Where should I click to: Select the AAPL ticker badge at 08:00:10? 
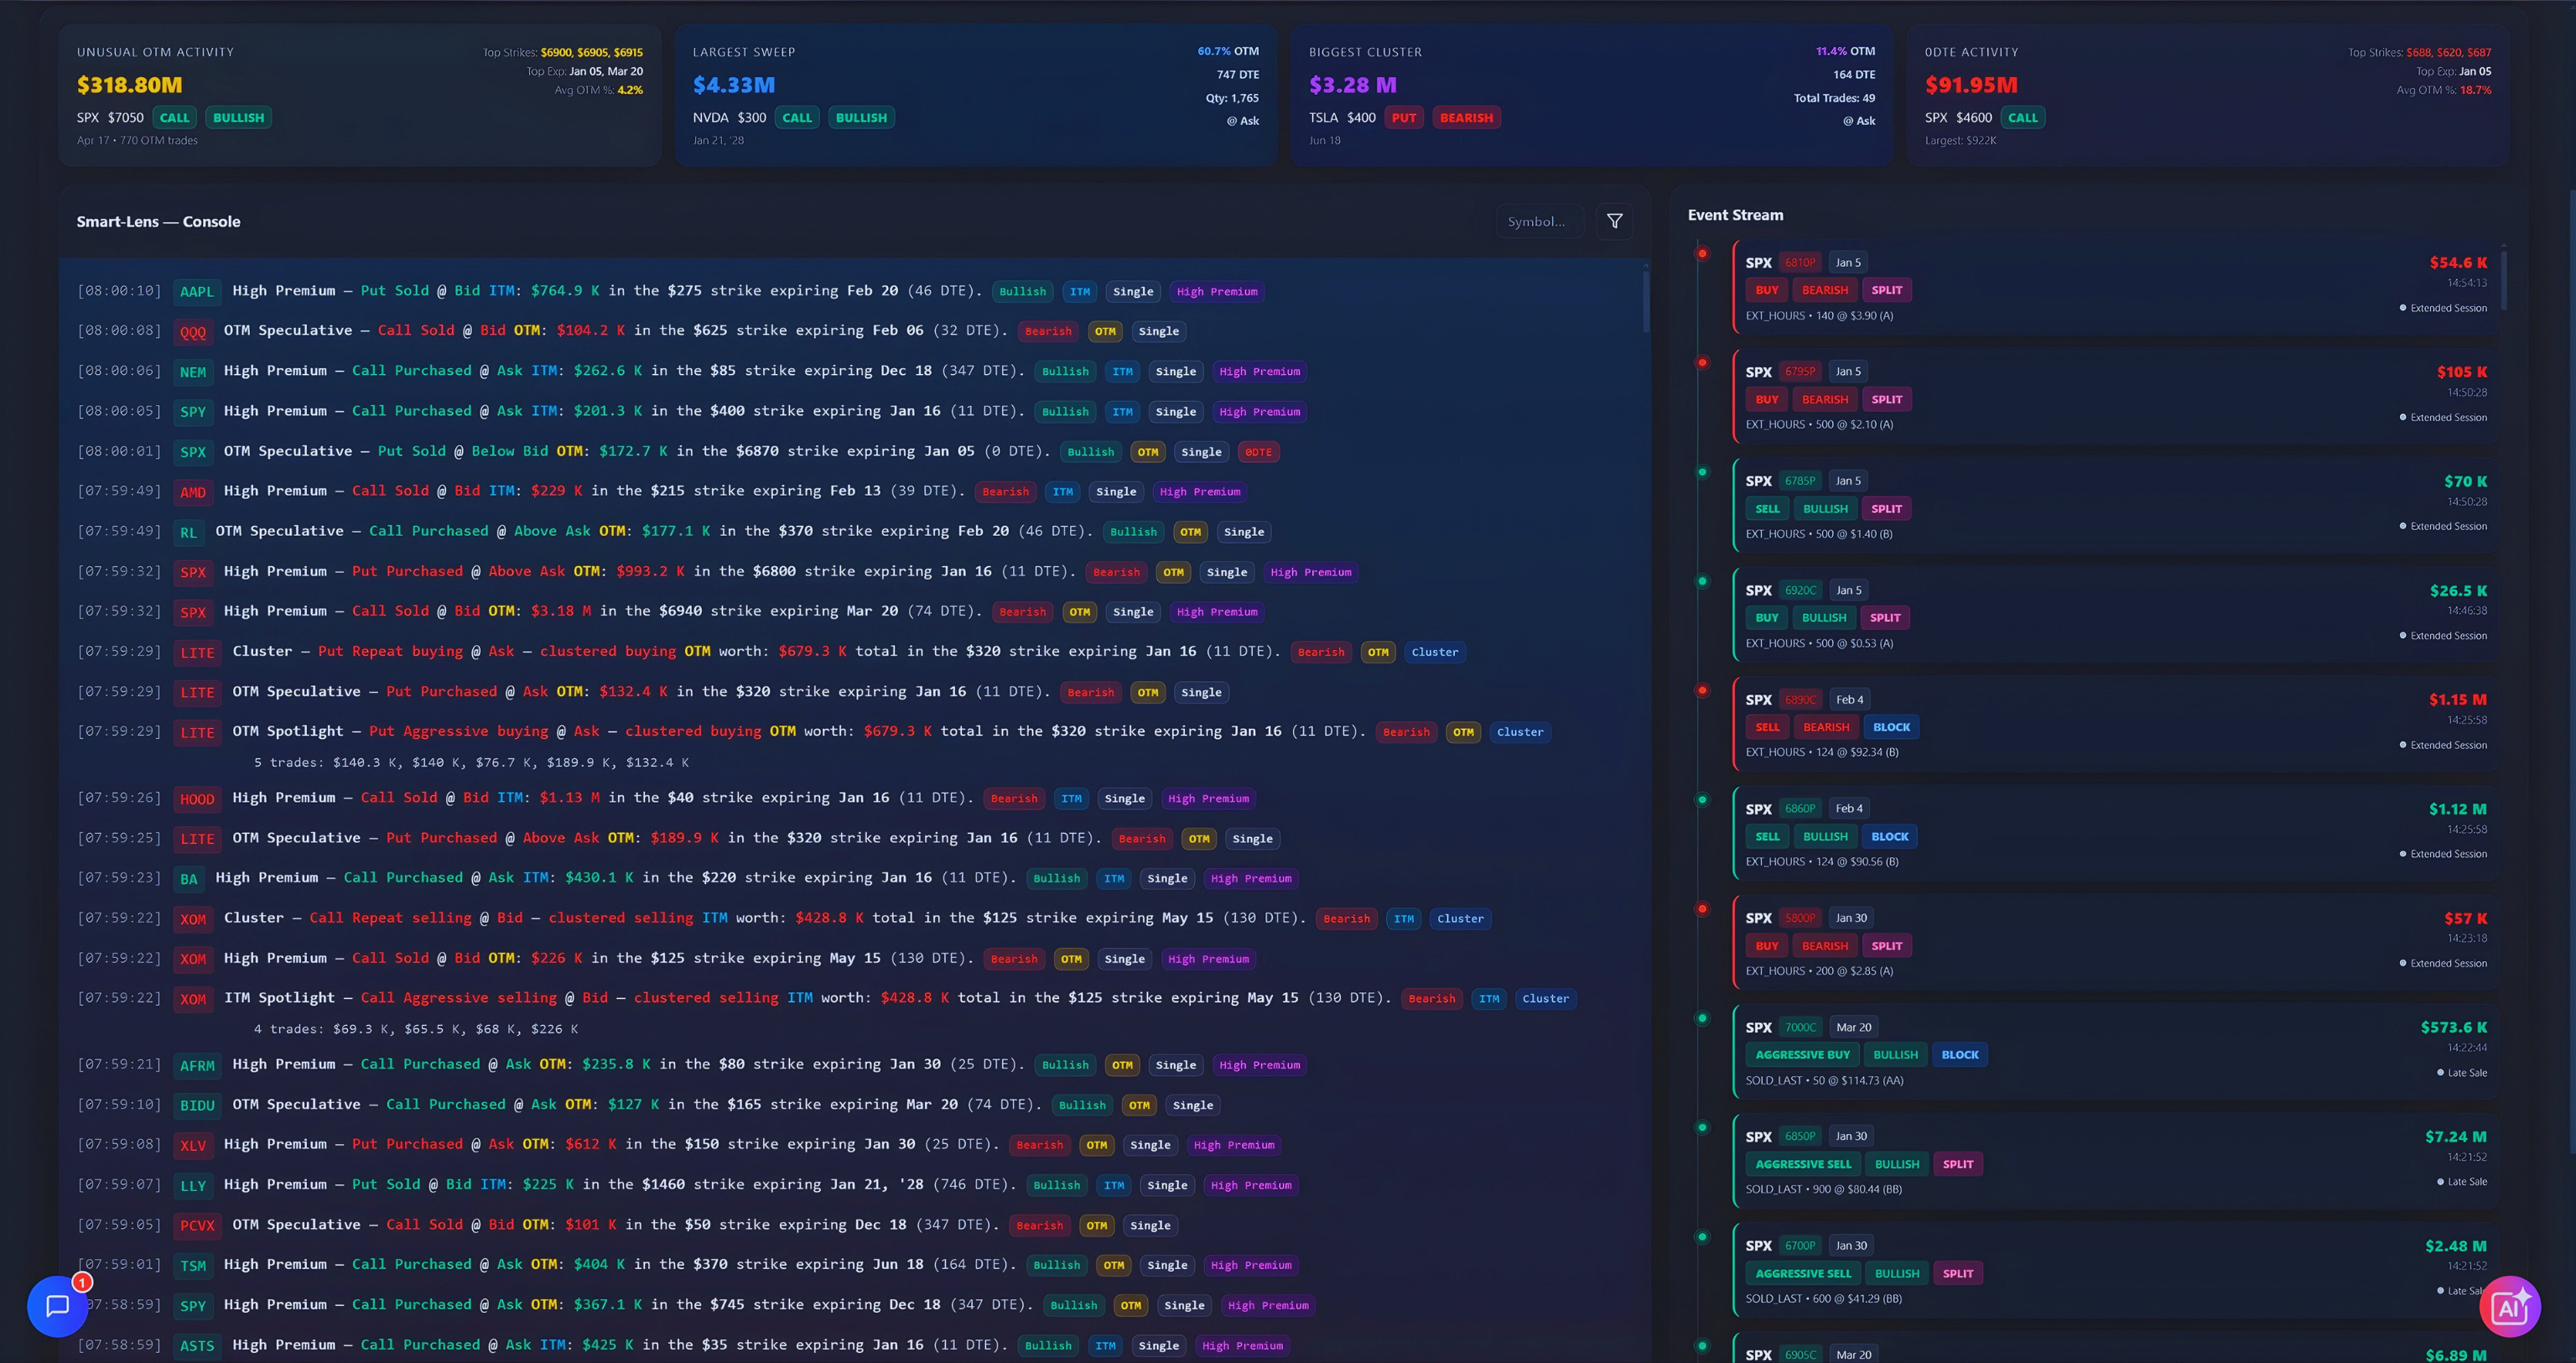coord(197,291)
